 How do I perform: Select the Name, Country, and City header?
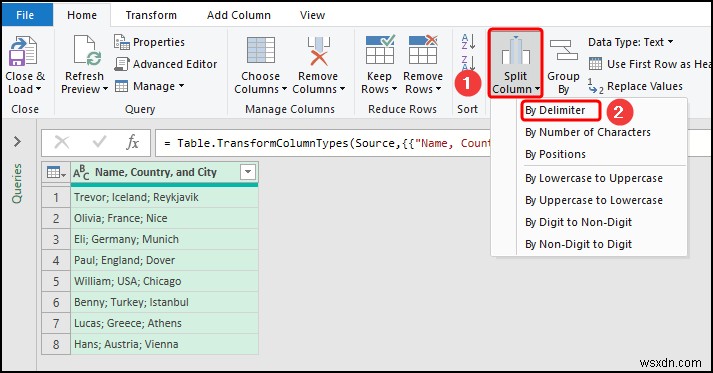pyautogui.click(x=156, y=172)
